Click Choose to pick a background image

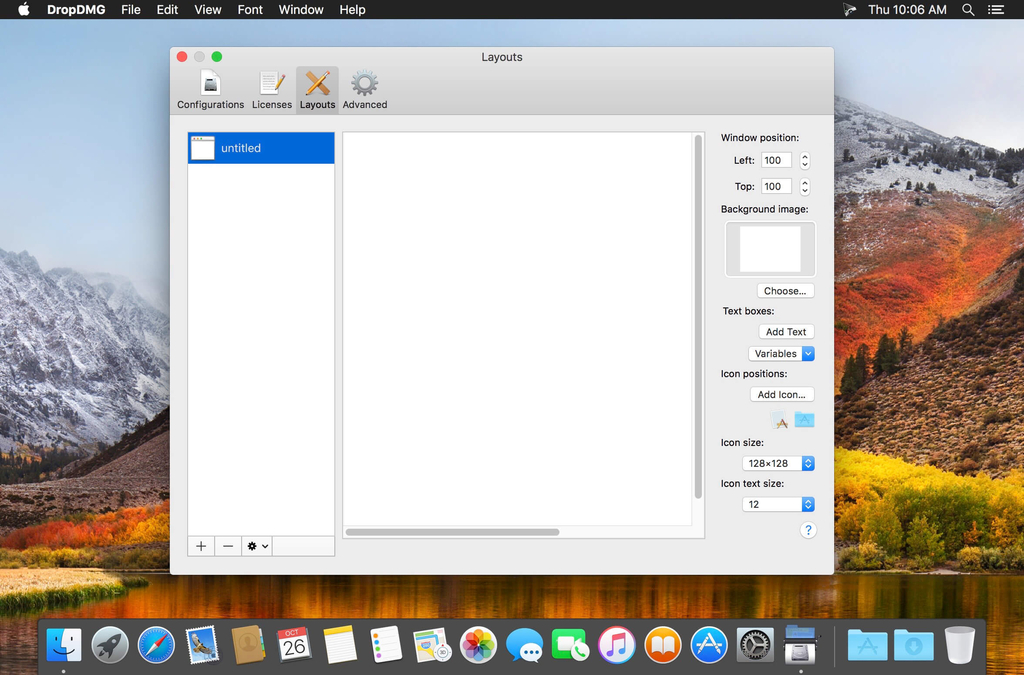click(x=785, y=290)
